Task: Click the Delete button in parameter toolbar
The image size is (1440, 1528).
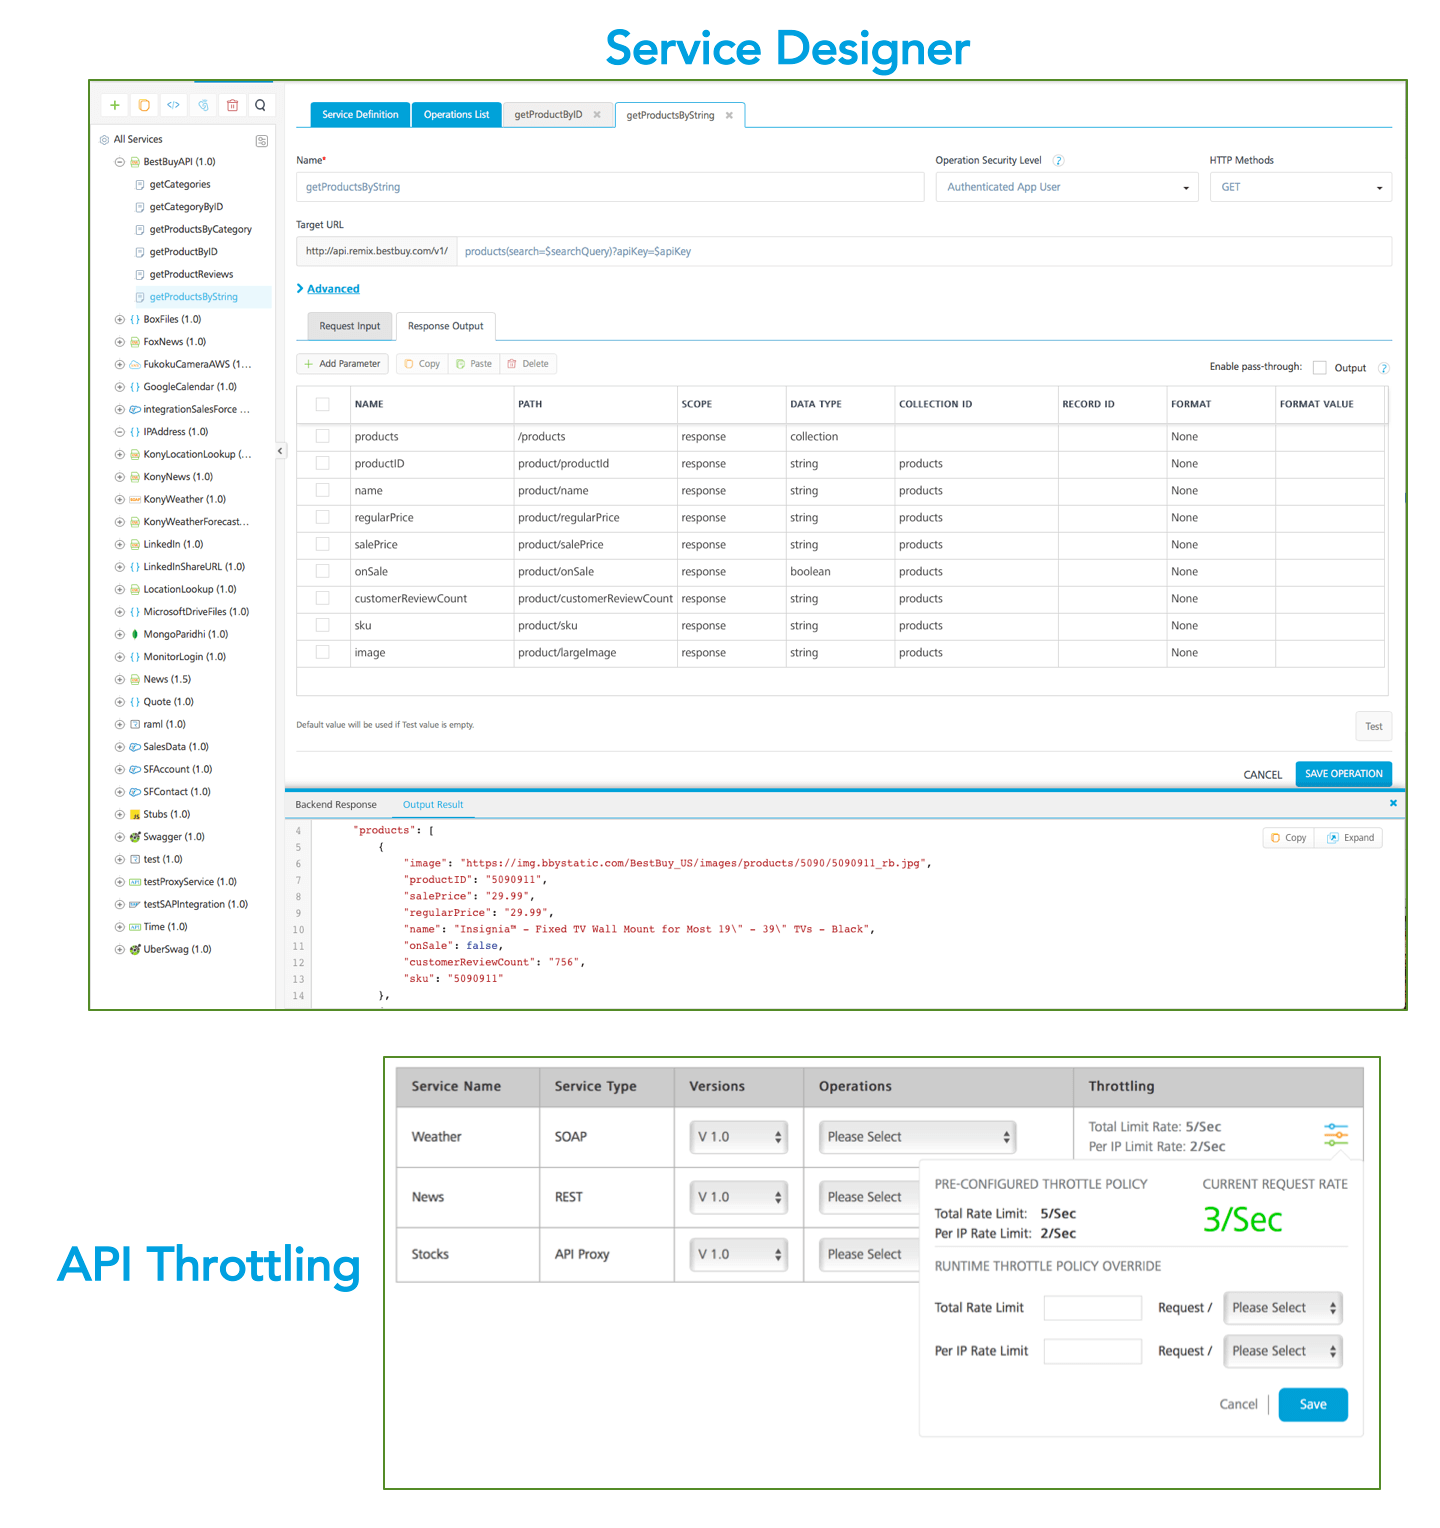Action: coord(528,364)
